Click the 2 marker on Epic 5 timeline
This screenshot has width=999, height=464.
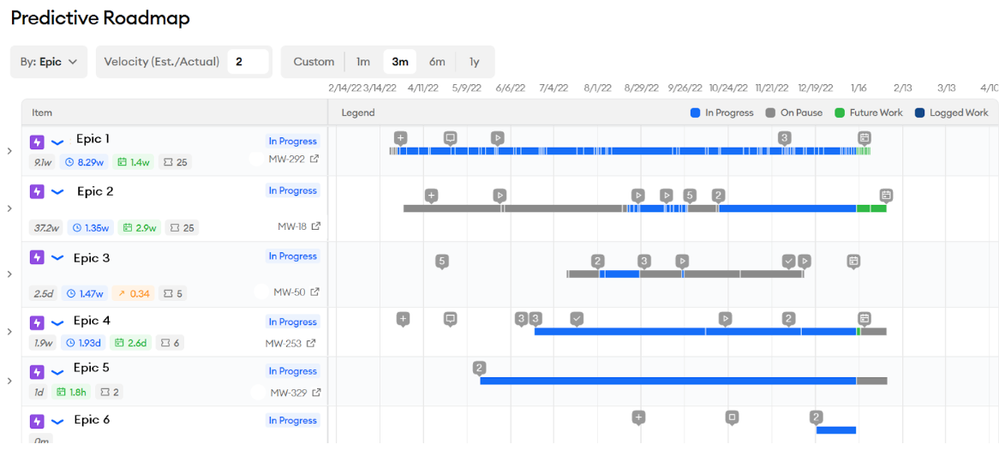point(480,368)
